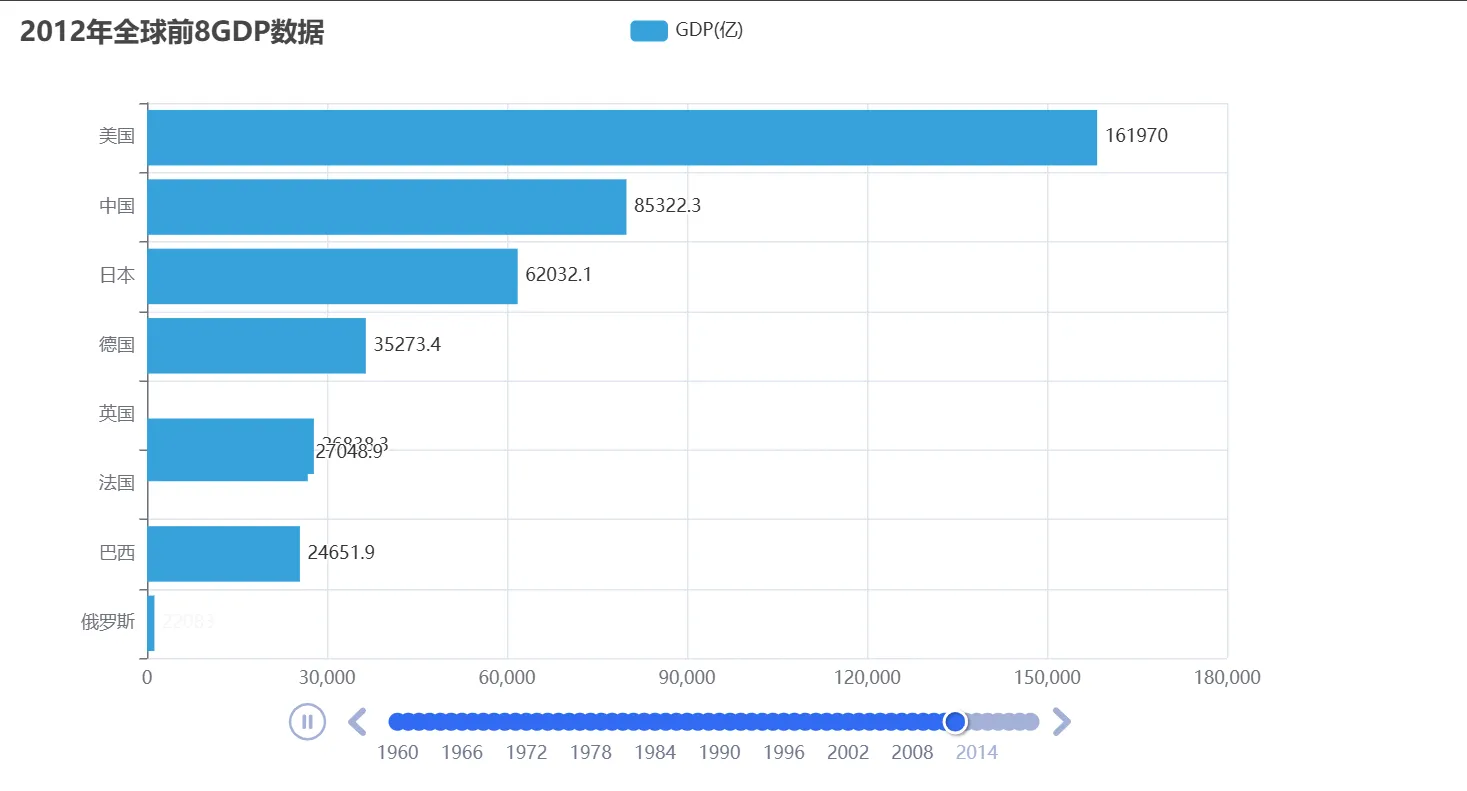Toggle the GDP(亿) legend series
1467x791 pixels.
pyautogui.click(x=709, y=30)
